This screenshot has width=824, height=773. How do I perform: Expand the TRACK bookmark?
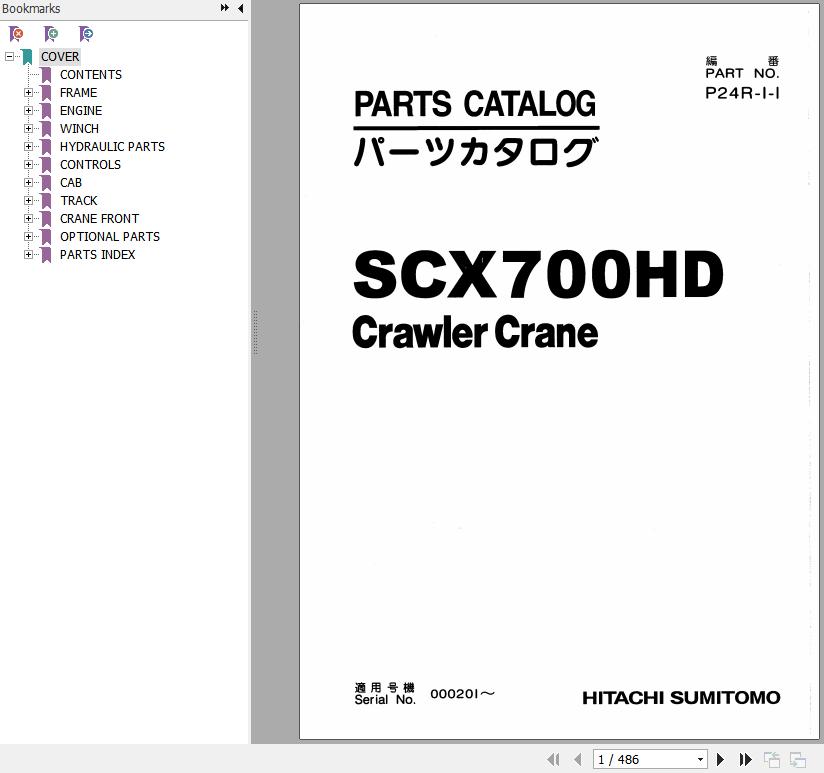(x=28, y=200)
